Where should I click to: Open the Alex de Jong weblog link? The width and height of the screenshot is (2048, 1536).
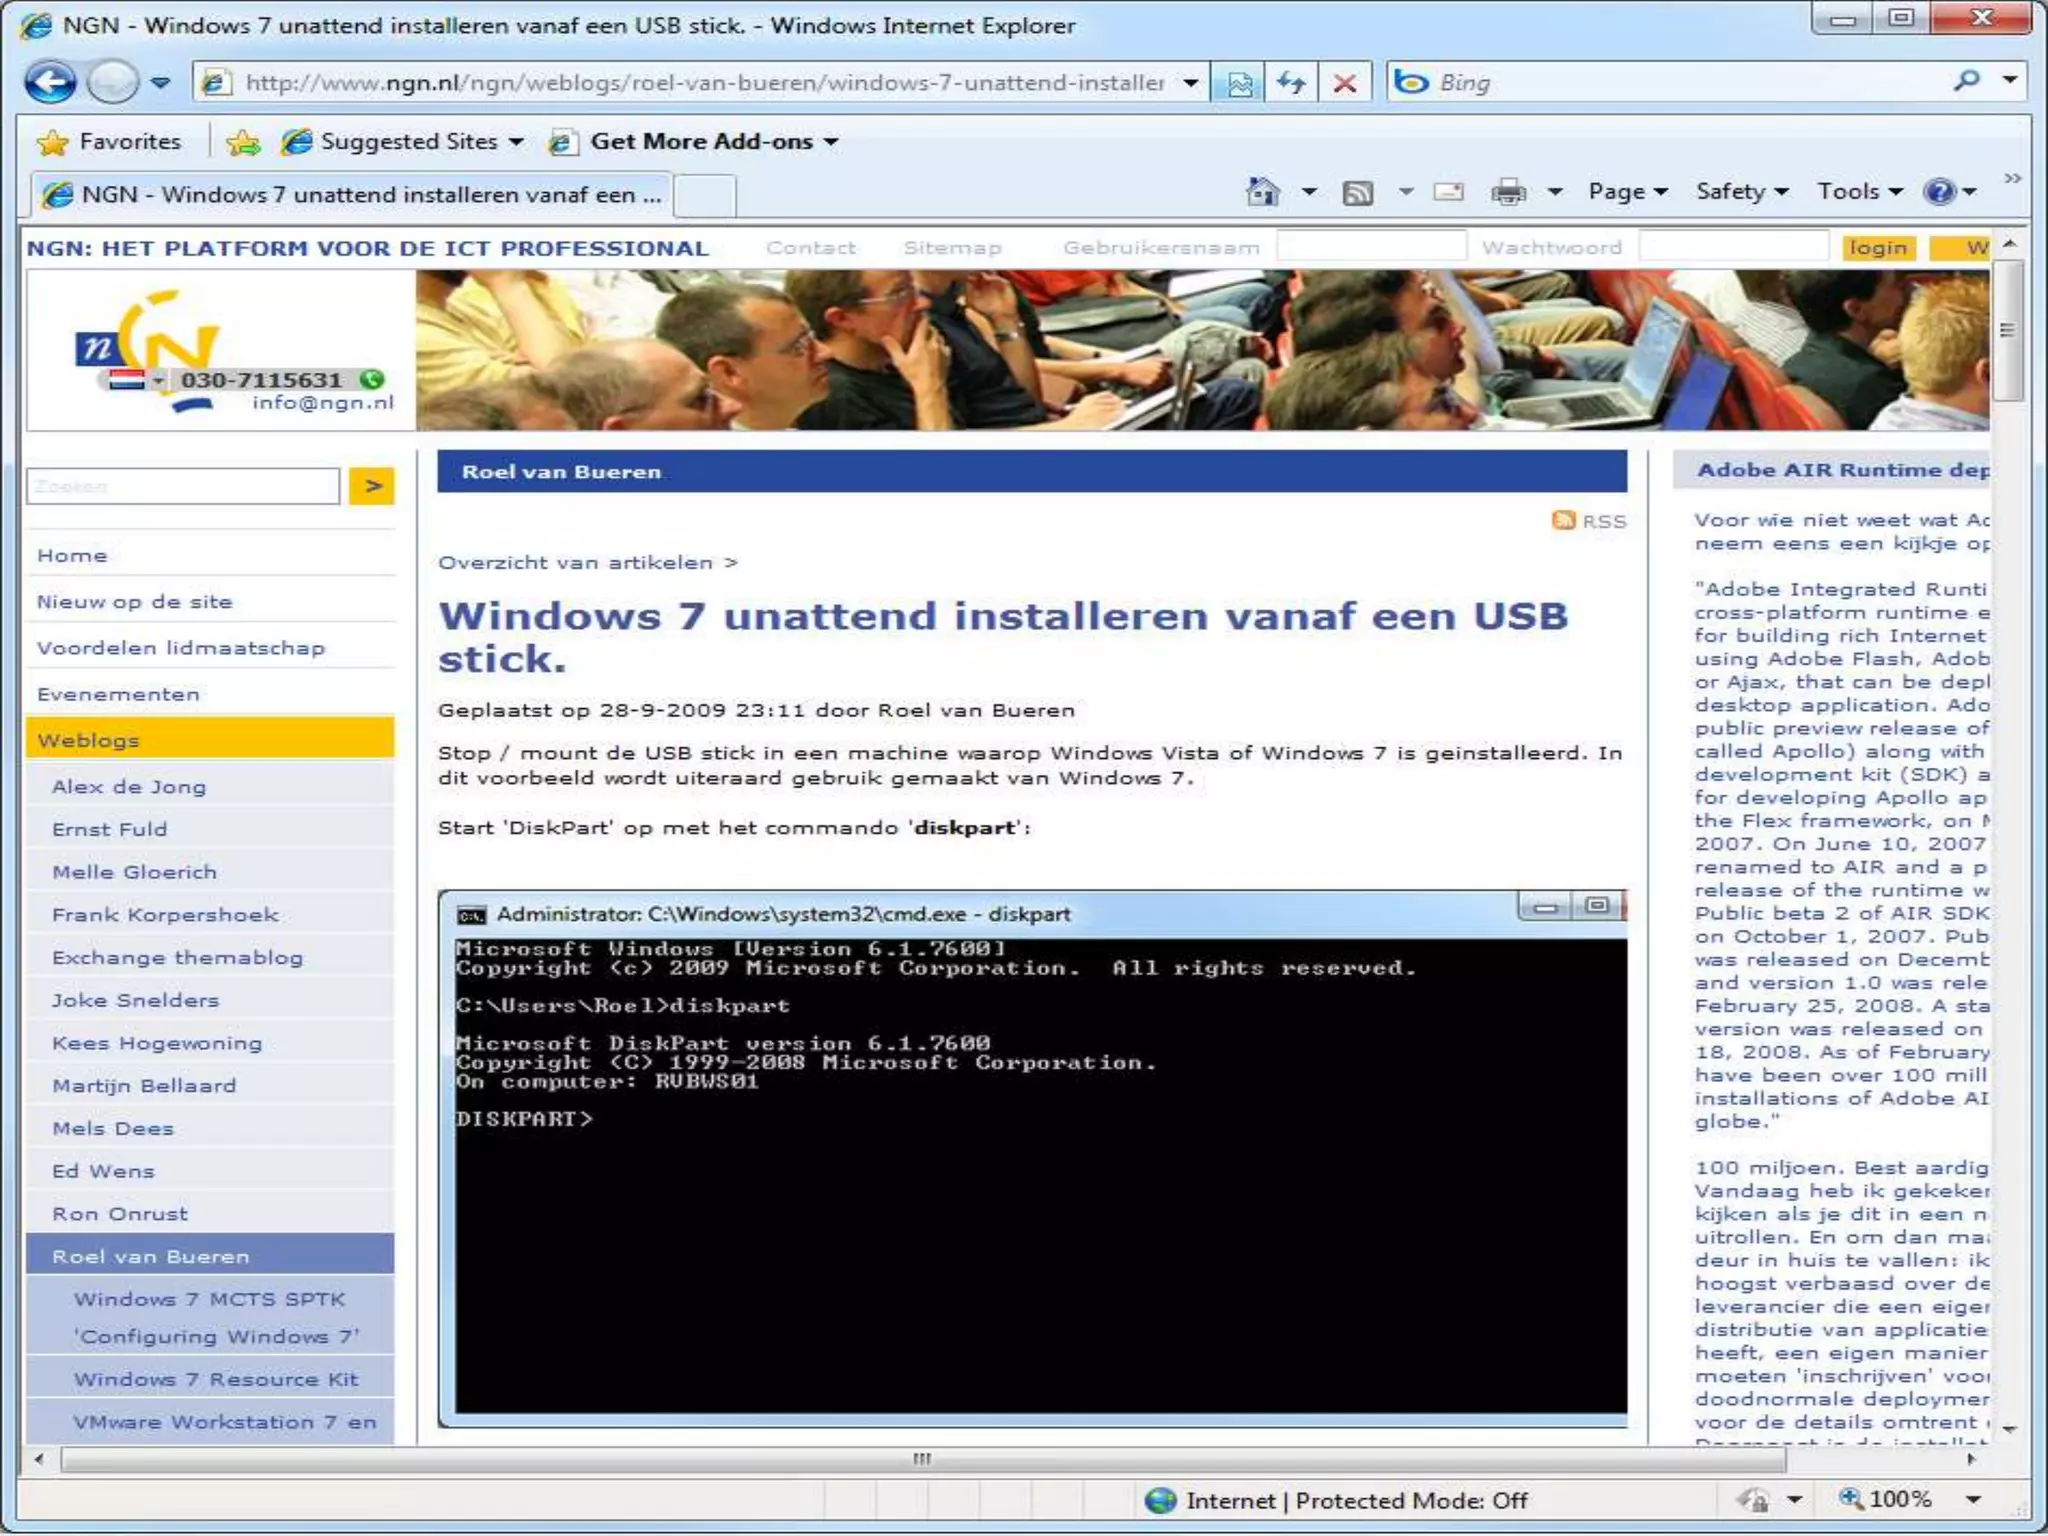(129, 787)
